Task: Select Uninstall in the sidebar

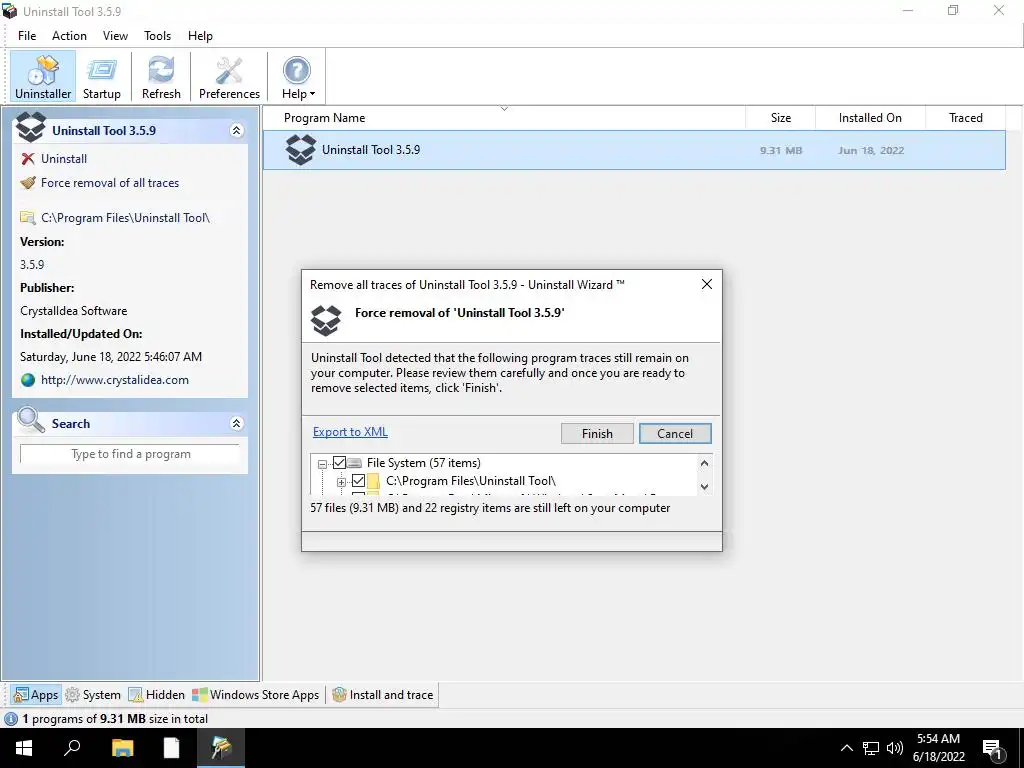Action: point(63,159)
